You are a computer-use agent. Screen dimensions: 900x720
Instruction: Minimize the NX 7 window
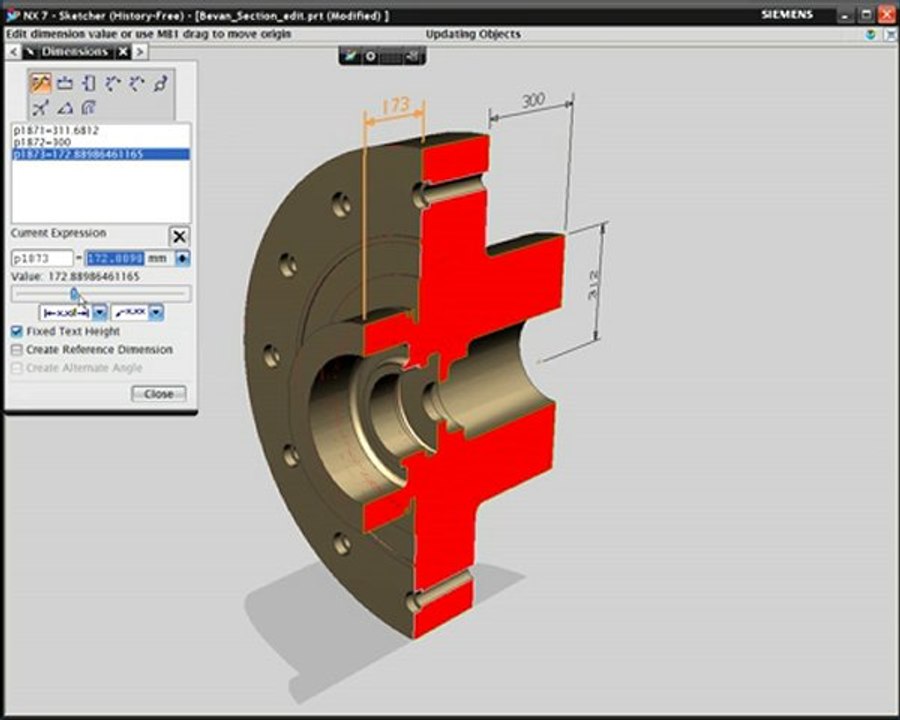click(x=844, y=16)
